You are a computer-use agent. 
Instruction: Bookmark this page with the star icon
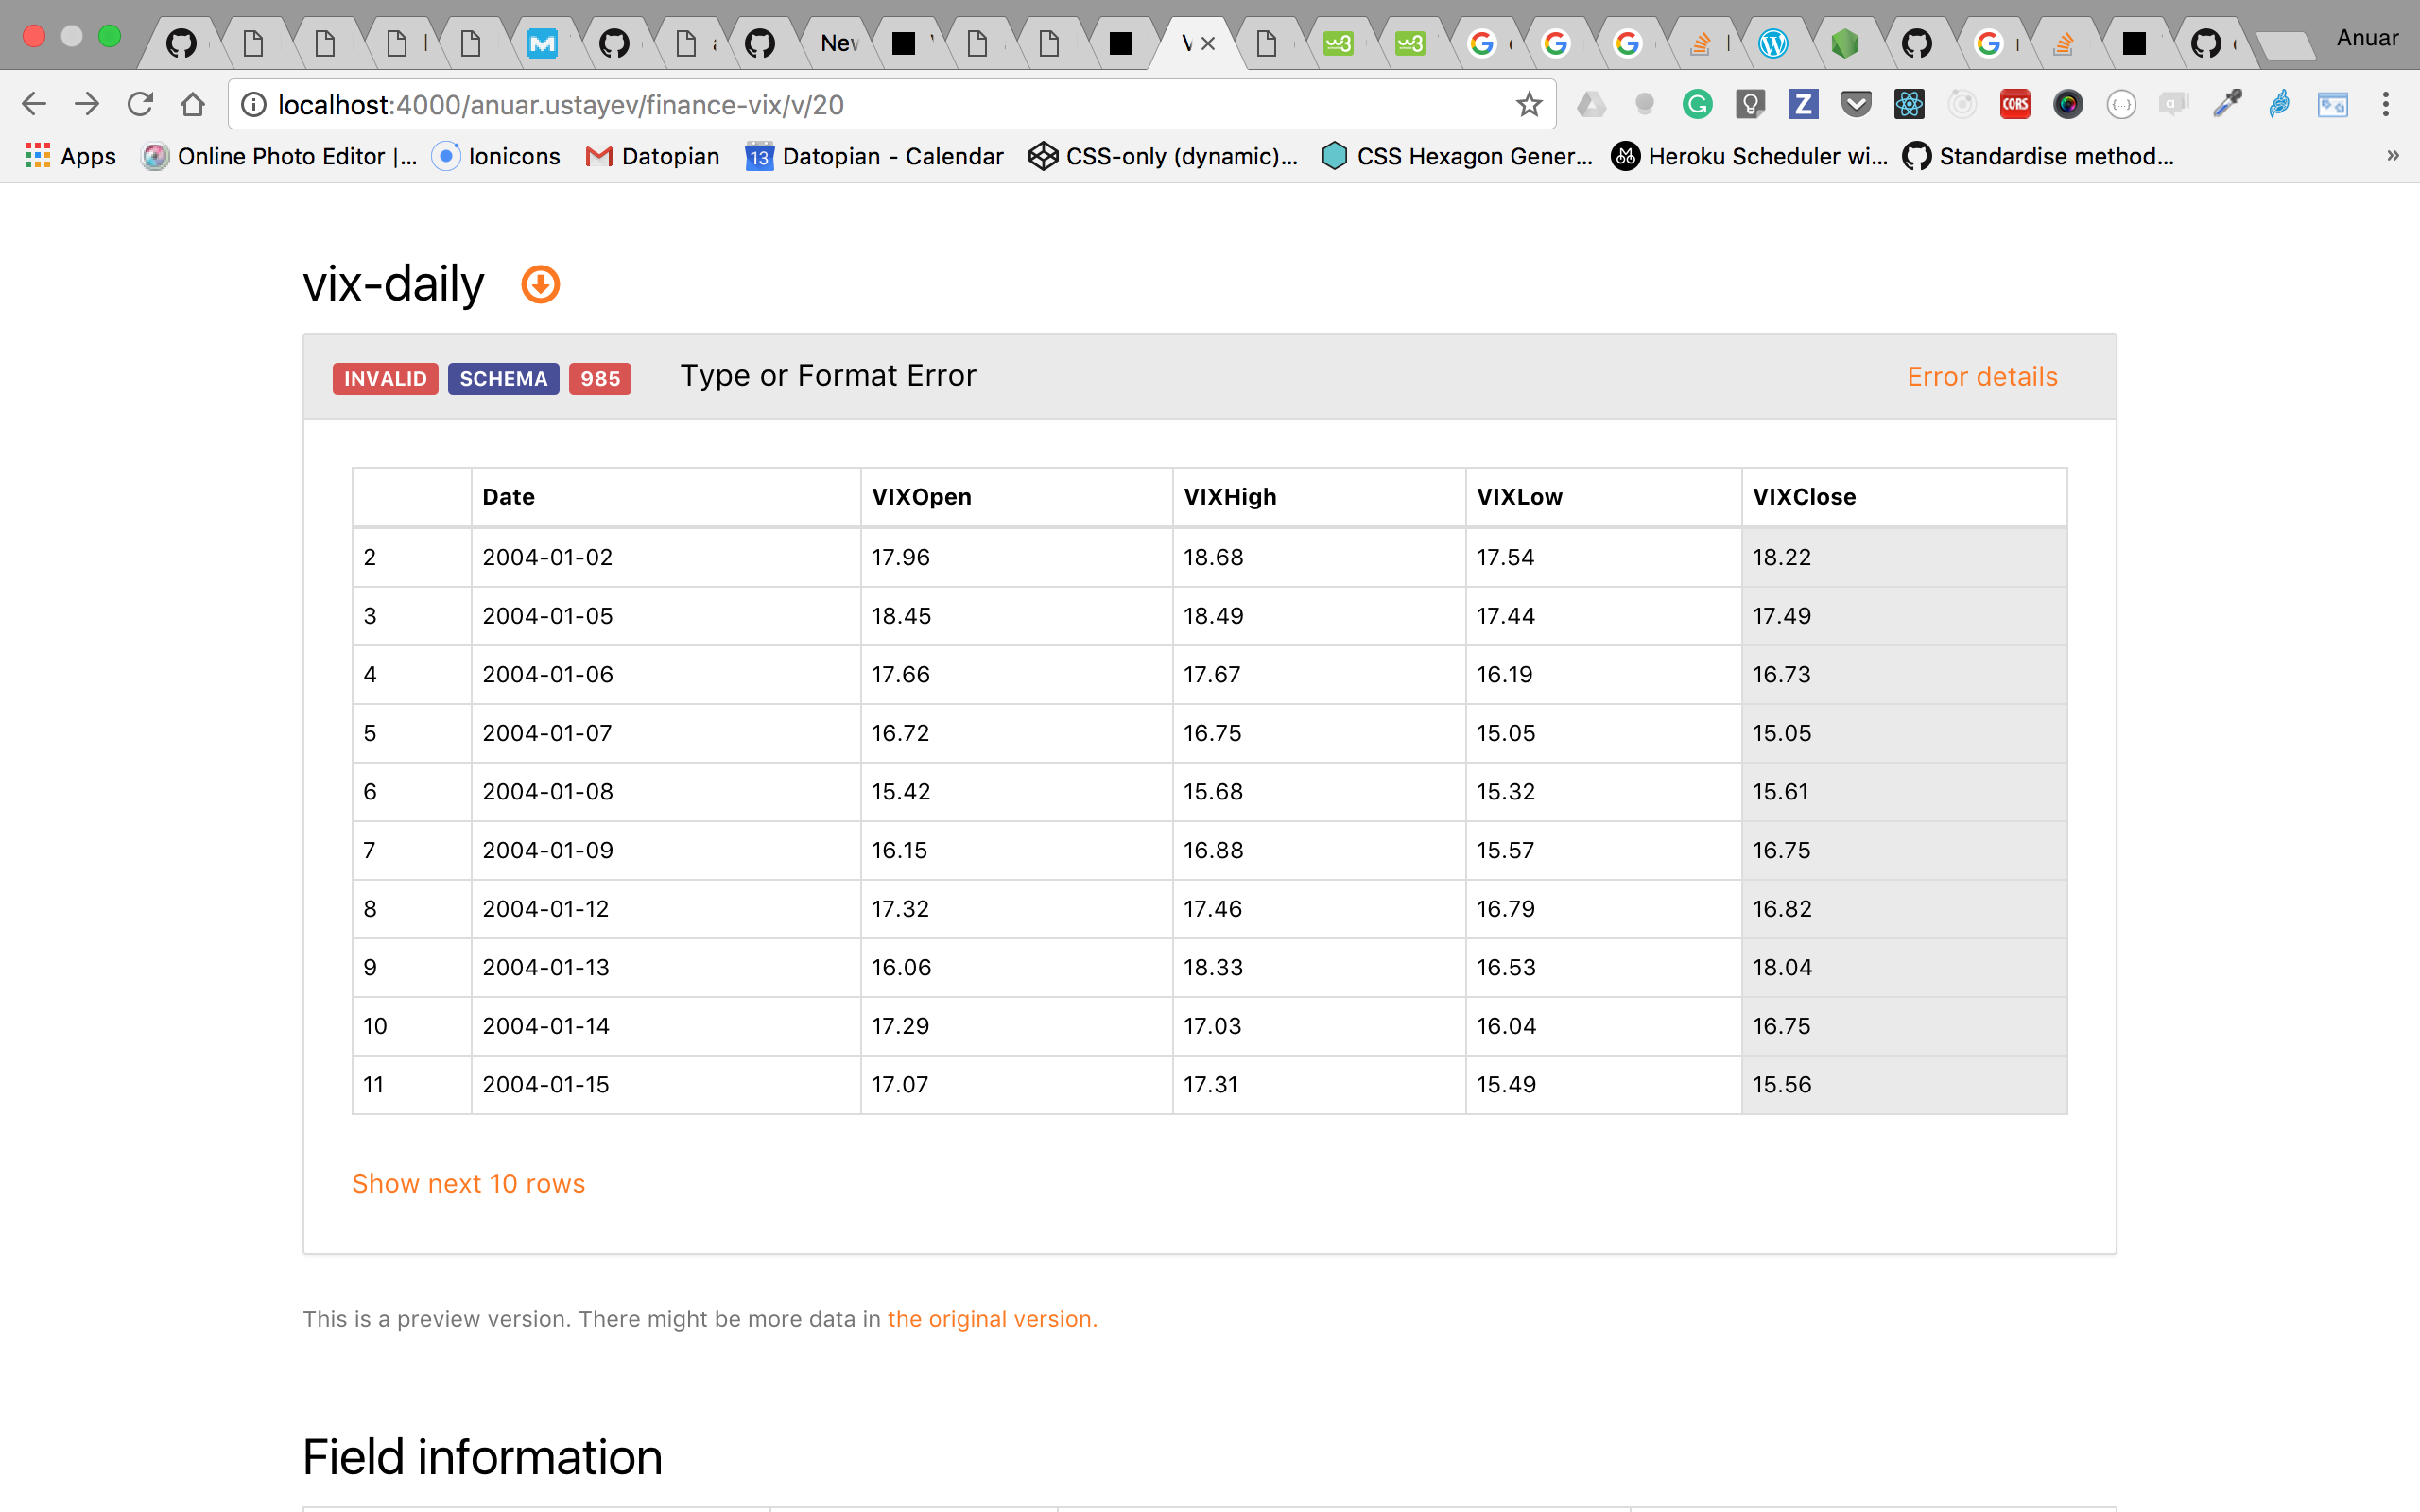click(x=1528, y=104)
